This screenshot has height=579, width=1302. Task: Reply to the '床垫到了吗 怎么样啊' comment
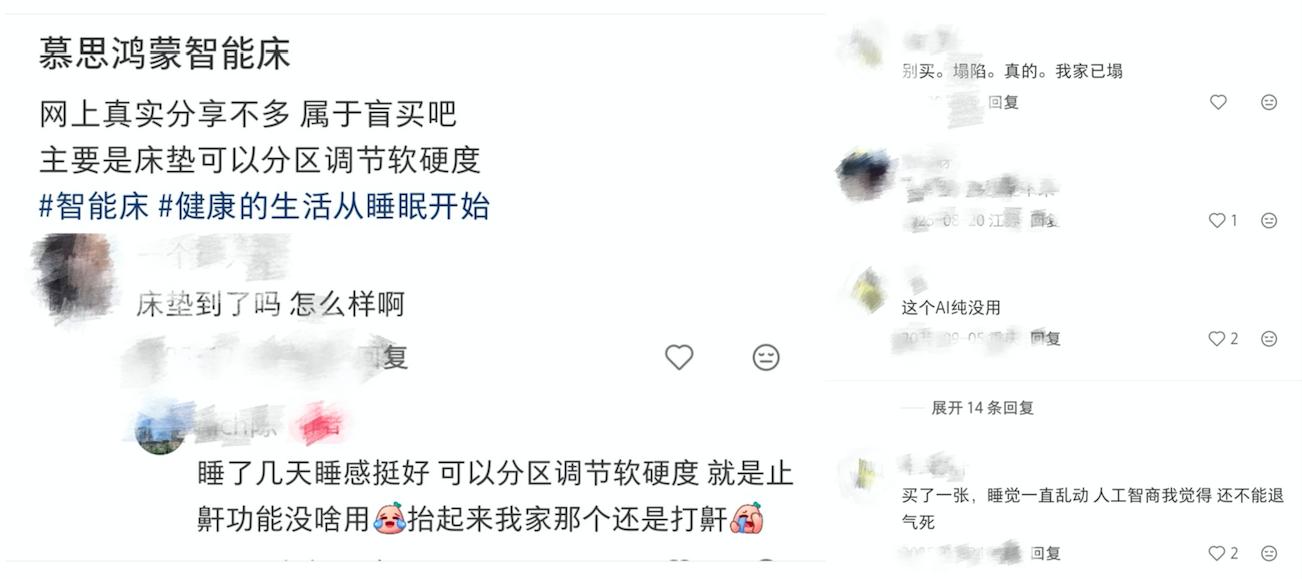point(390,357)
